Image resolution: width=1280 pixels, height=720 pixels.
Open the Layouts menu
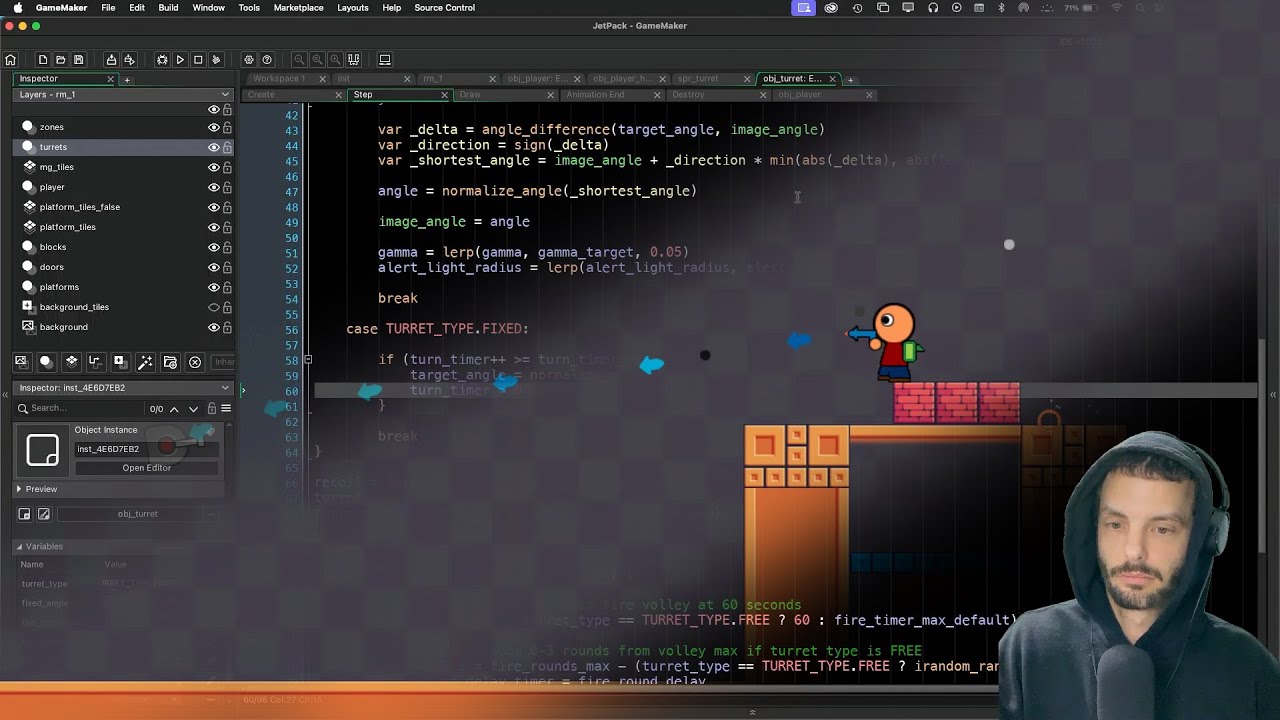(352, 7)
